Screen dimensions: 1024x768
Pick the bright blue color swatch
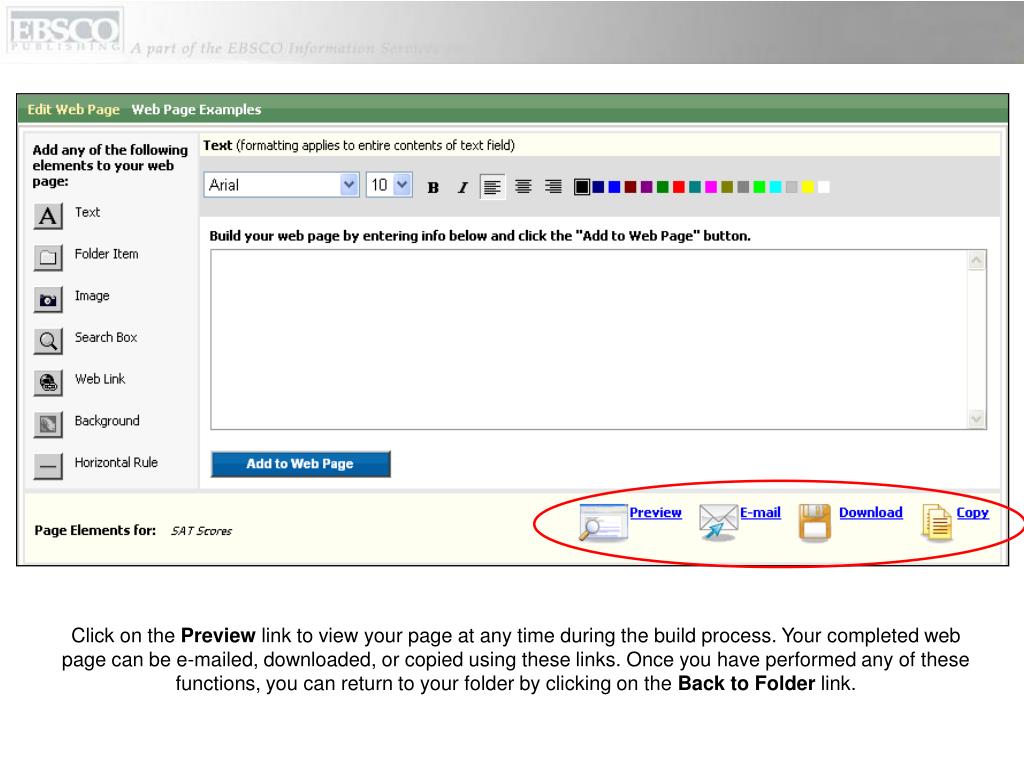click(x=615, y=187)
